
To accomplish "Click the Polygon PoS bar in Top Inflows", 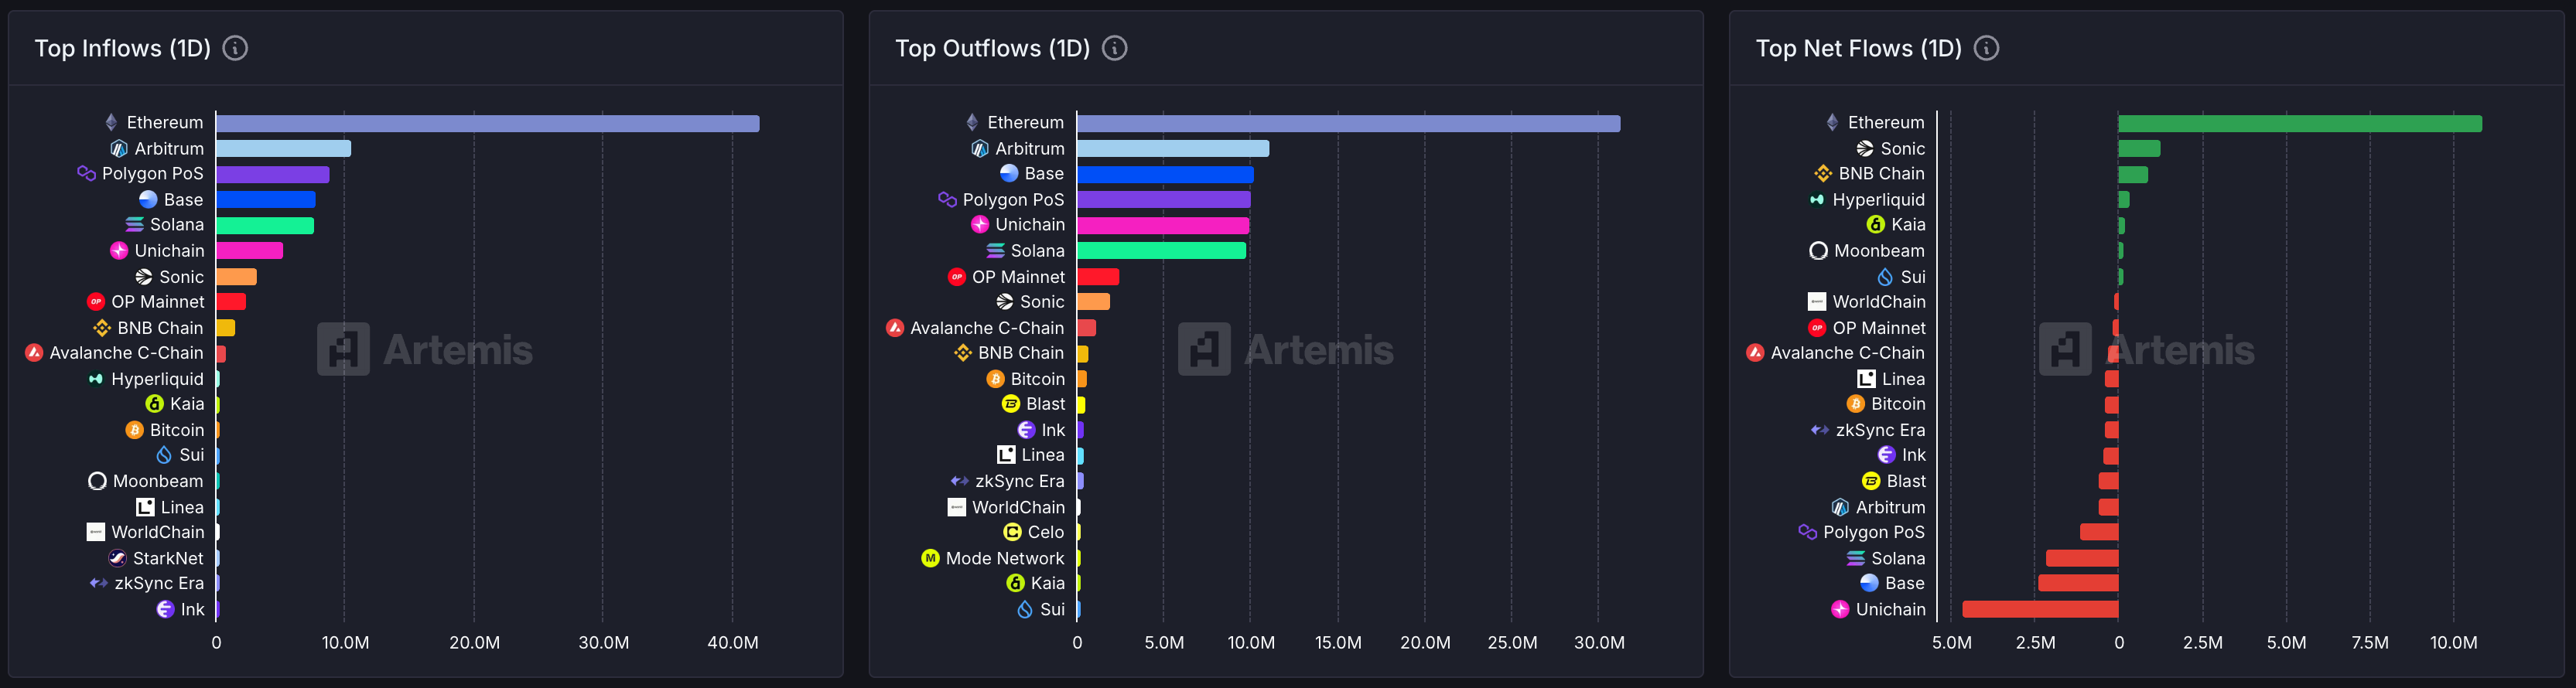I will 273,174.
